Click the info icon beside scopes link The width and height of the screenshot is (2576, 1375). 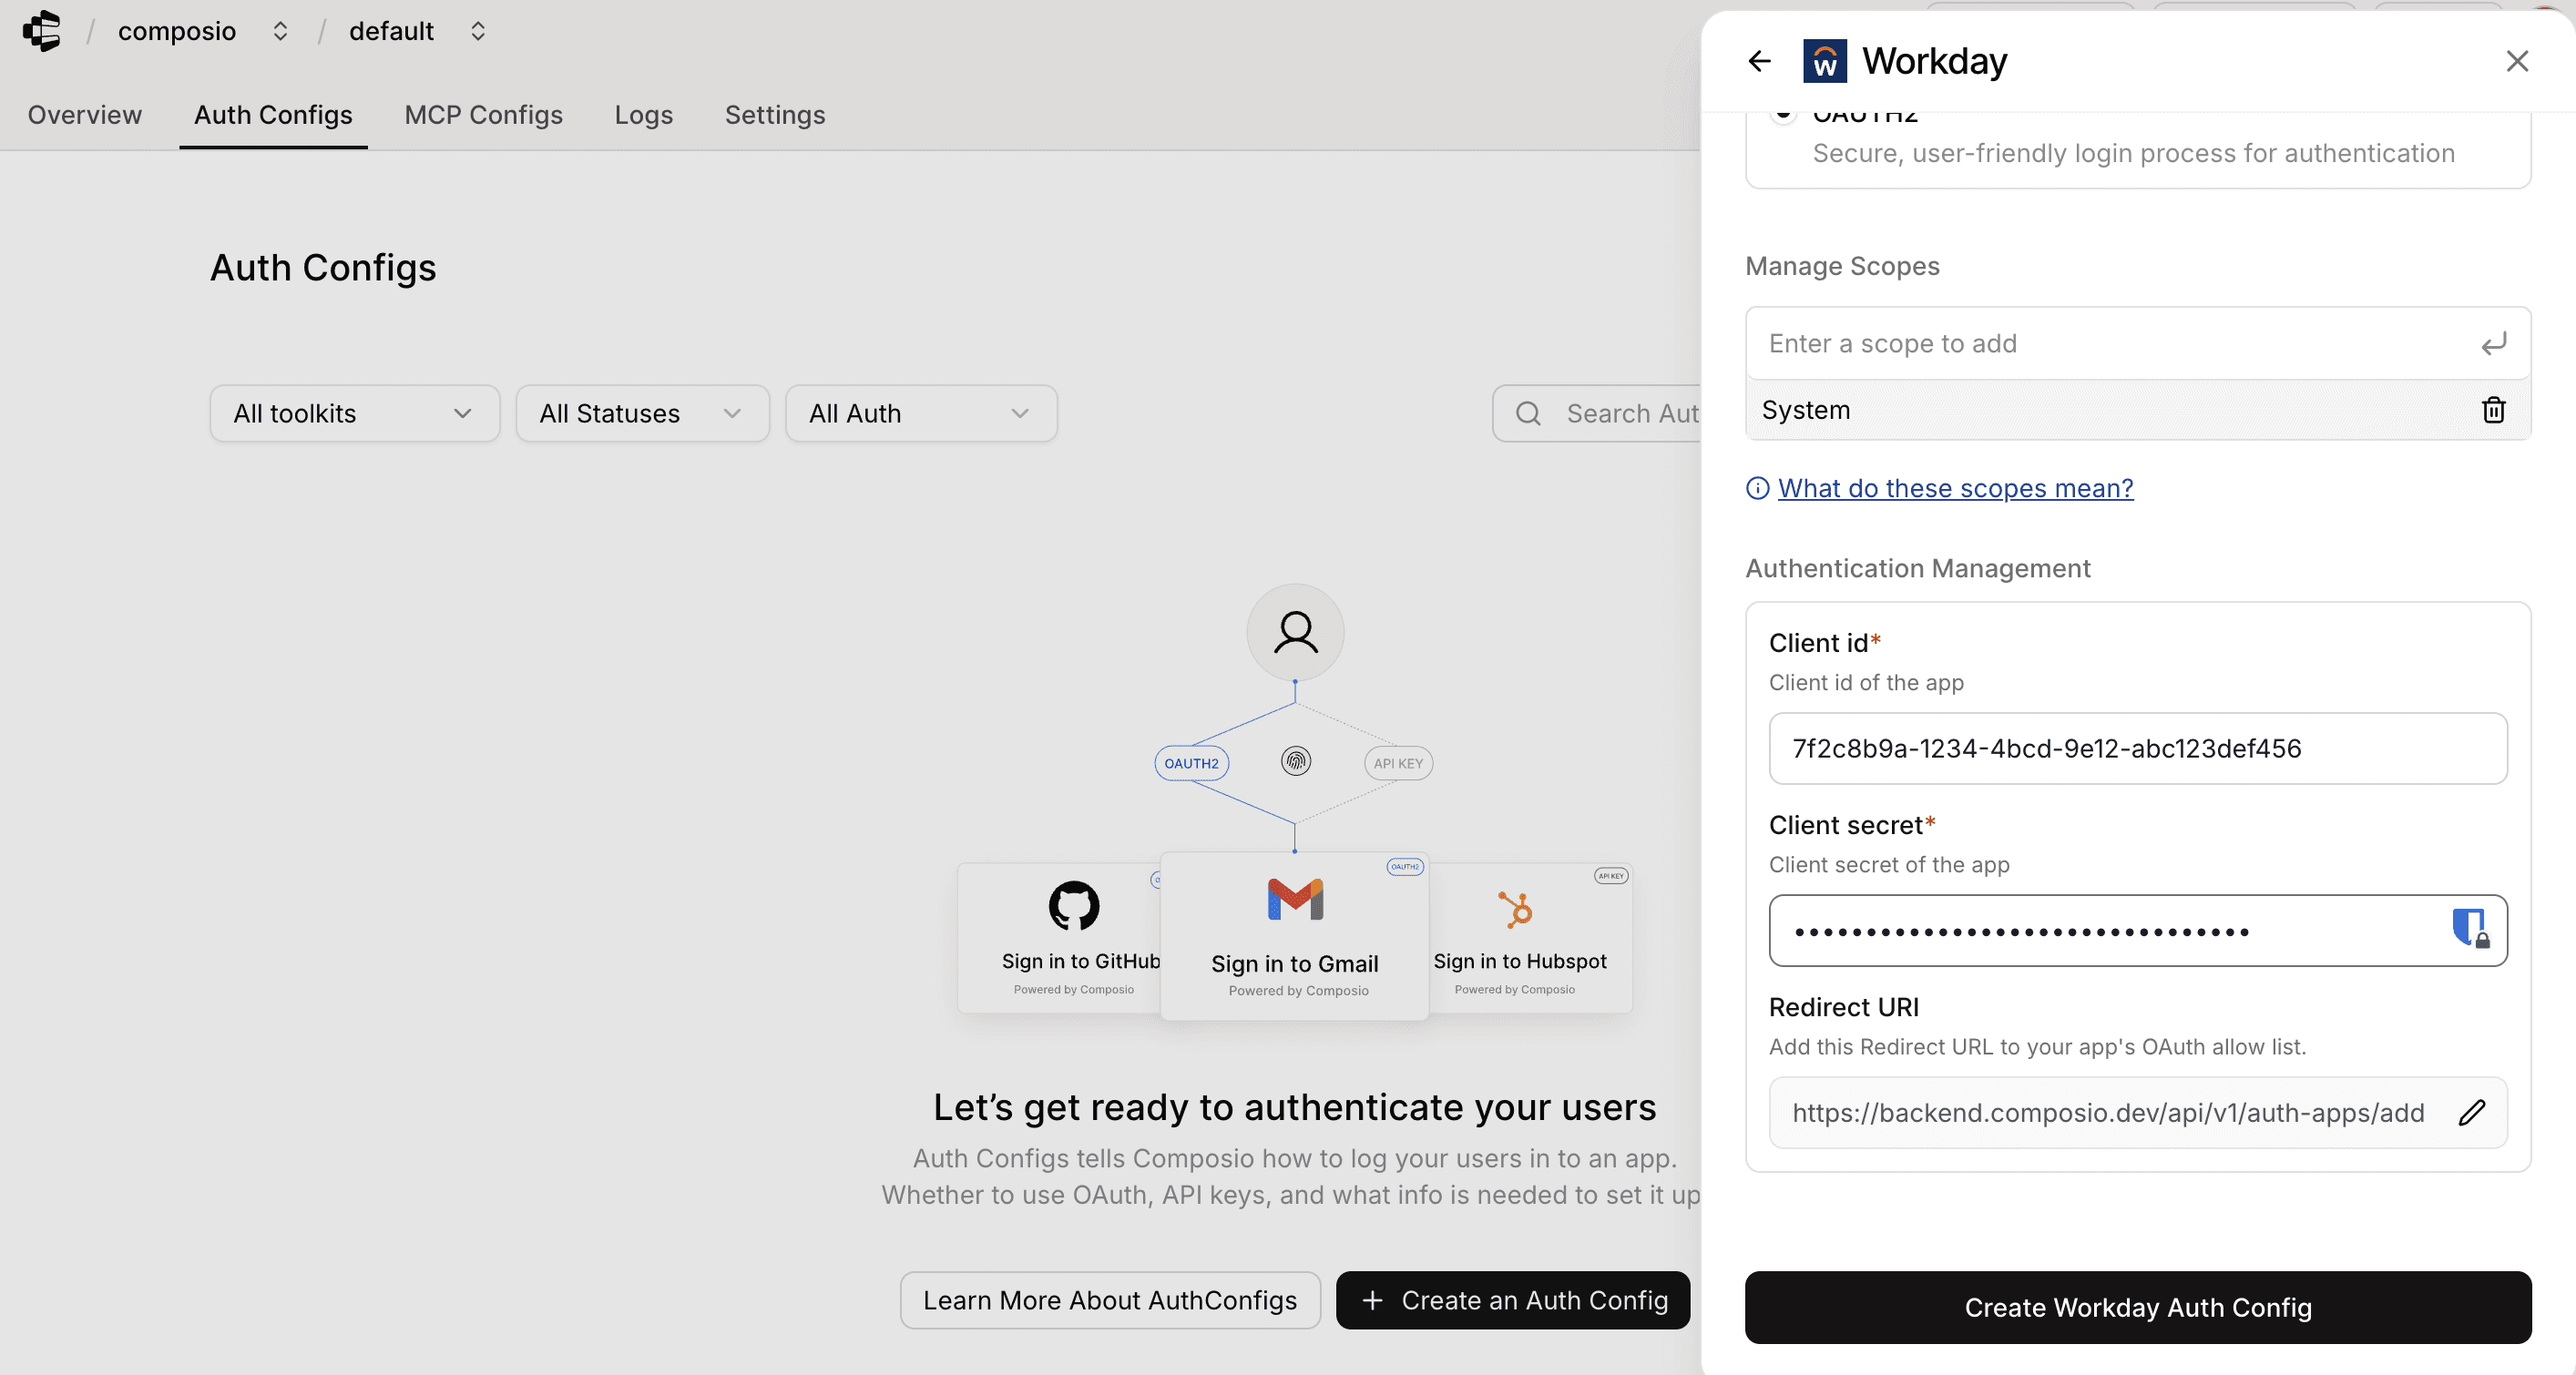click(x=1757, y=488)
